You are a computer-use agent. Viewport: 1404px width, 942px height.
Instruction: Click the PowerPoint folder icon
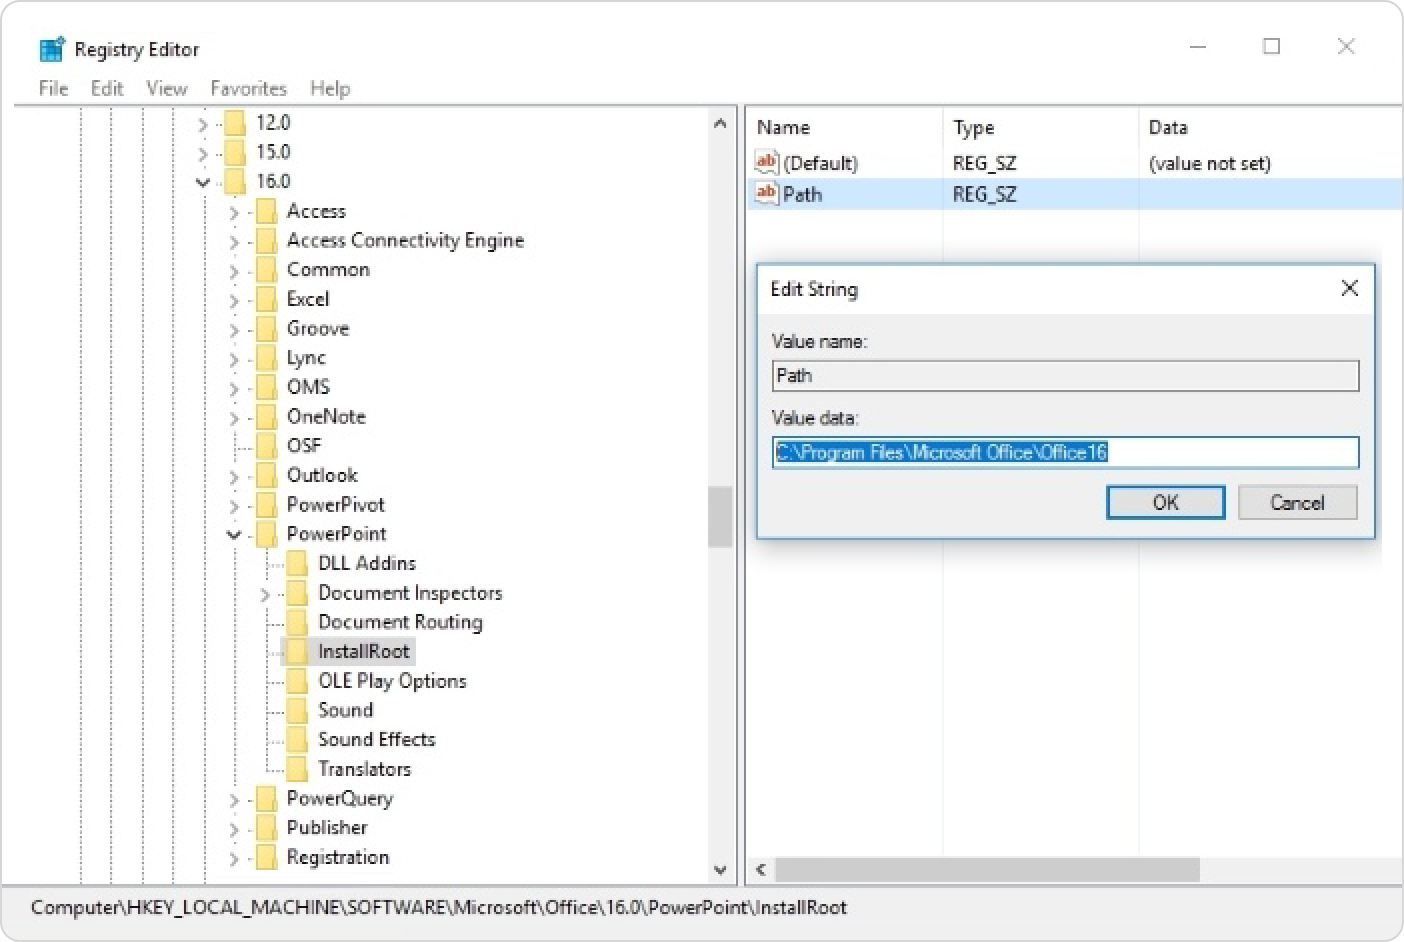pyautogui.click(x=266, y=534)
